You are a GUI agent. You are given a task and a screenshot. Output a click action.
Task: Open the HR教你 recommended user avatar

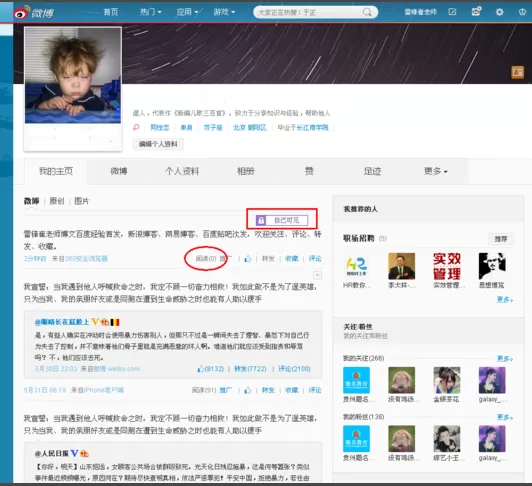(356, 266)
